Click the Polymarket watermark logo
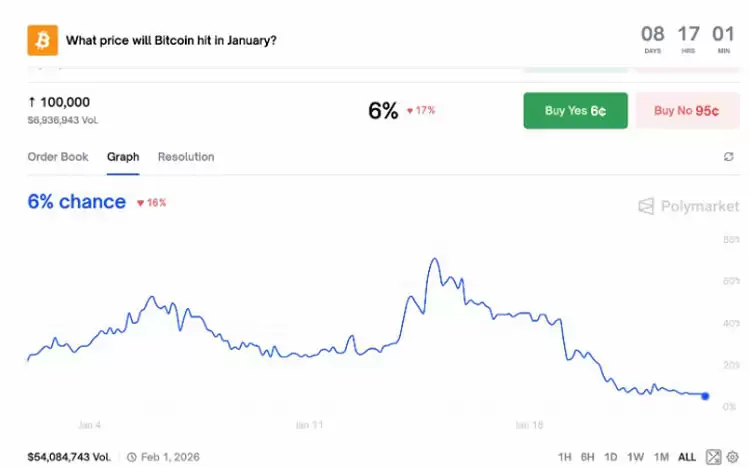Image resolution: width=750 pixels, height=467 pixels. pos(687,206)
